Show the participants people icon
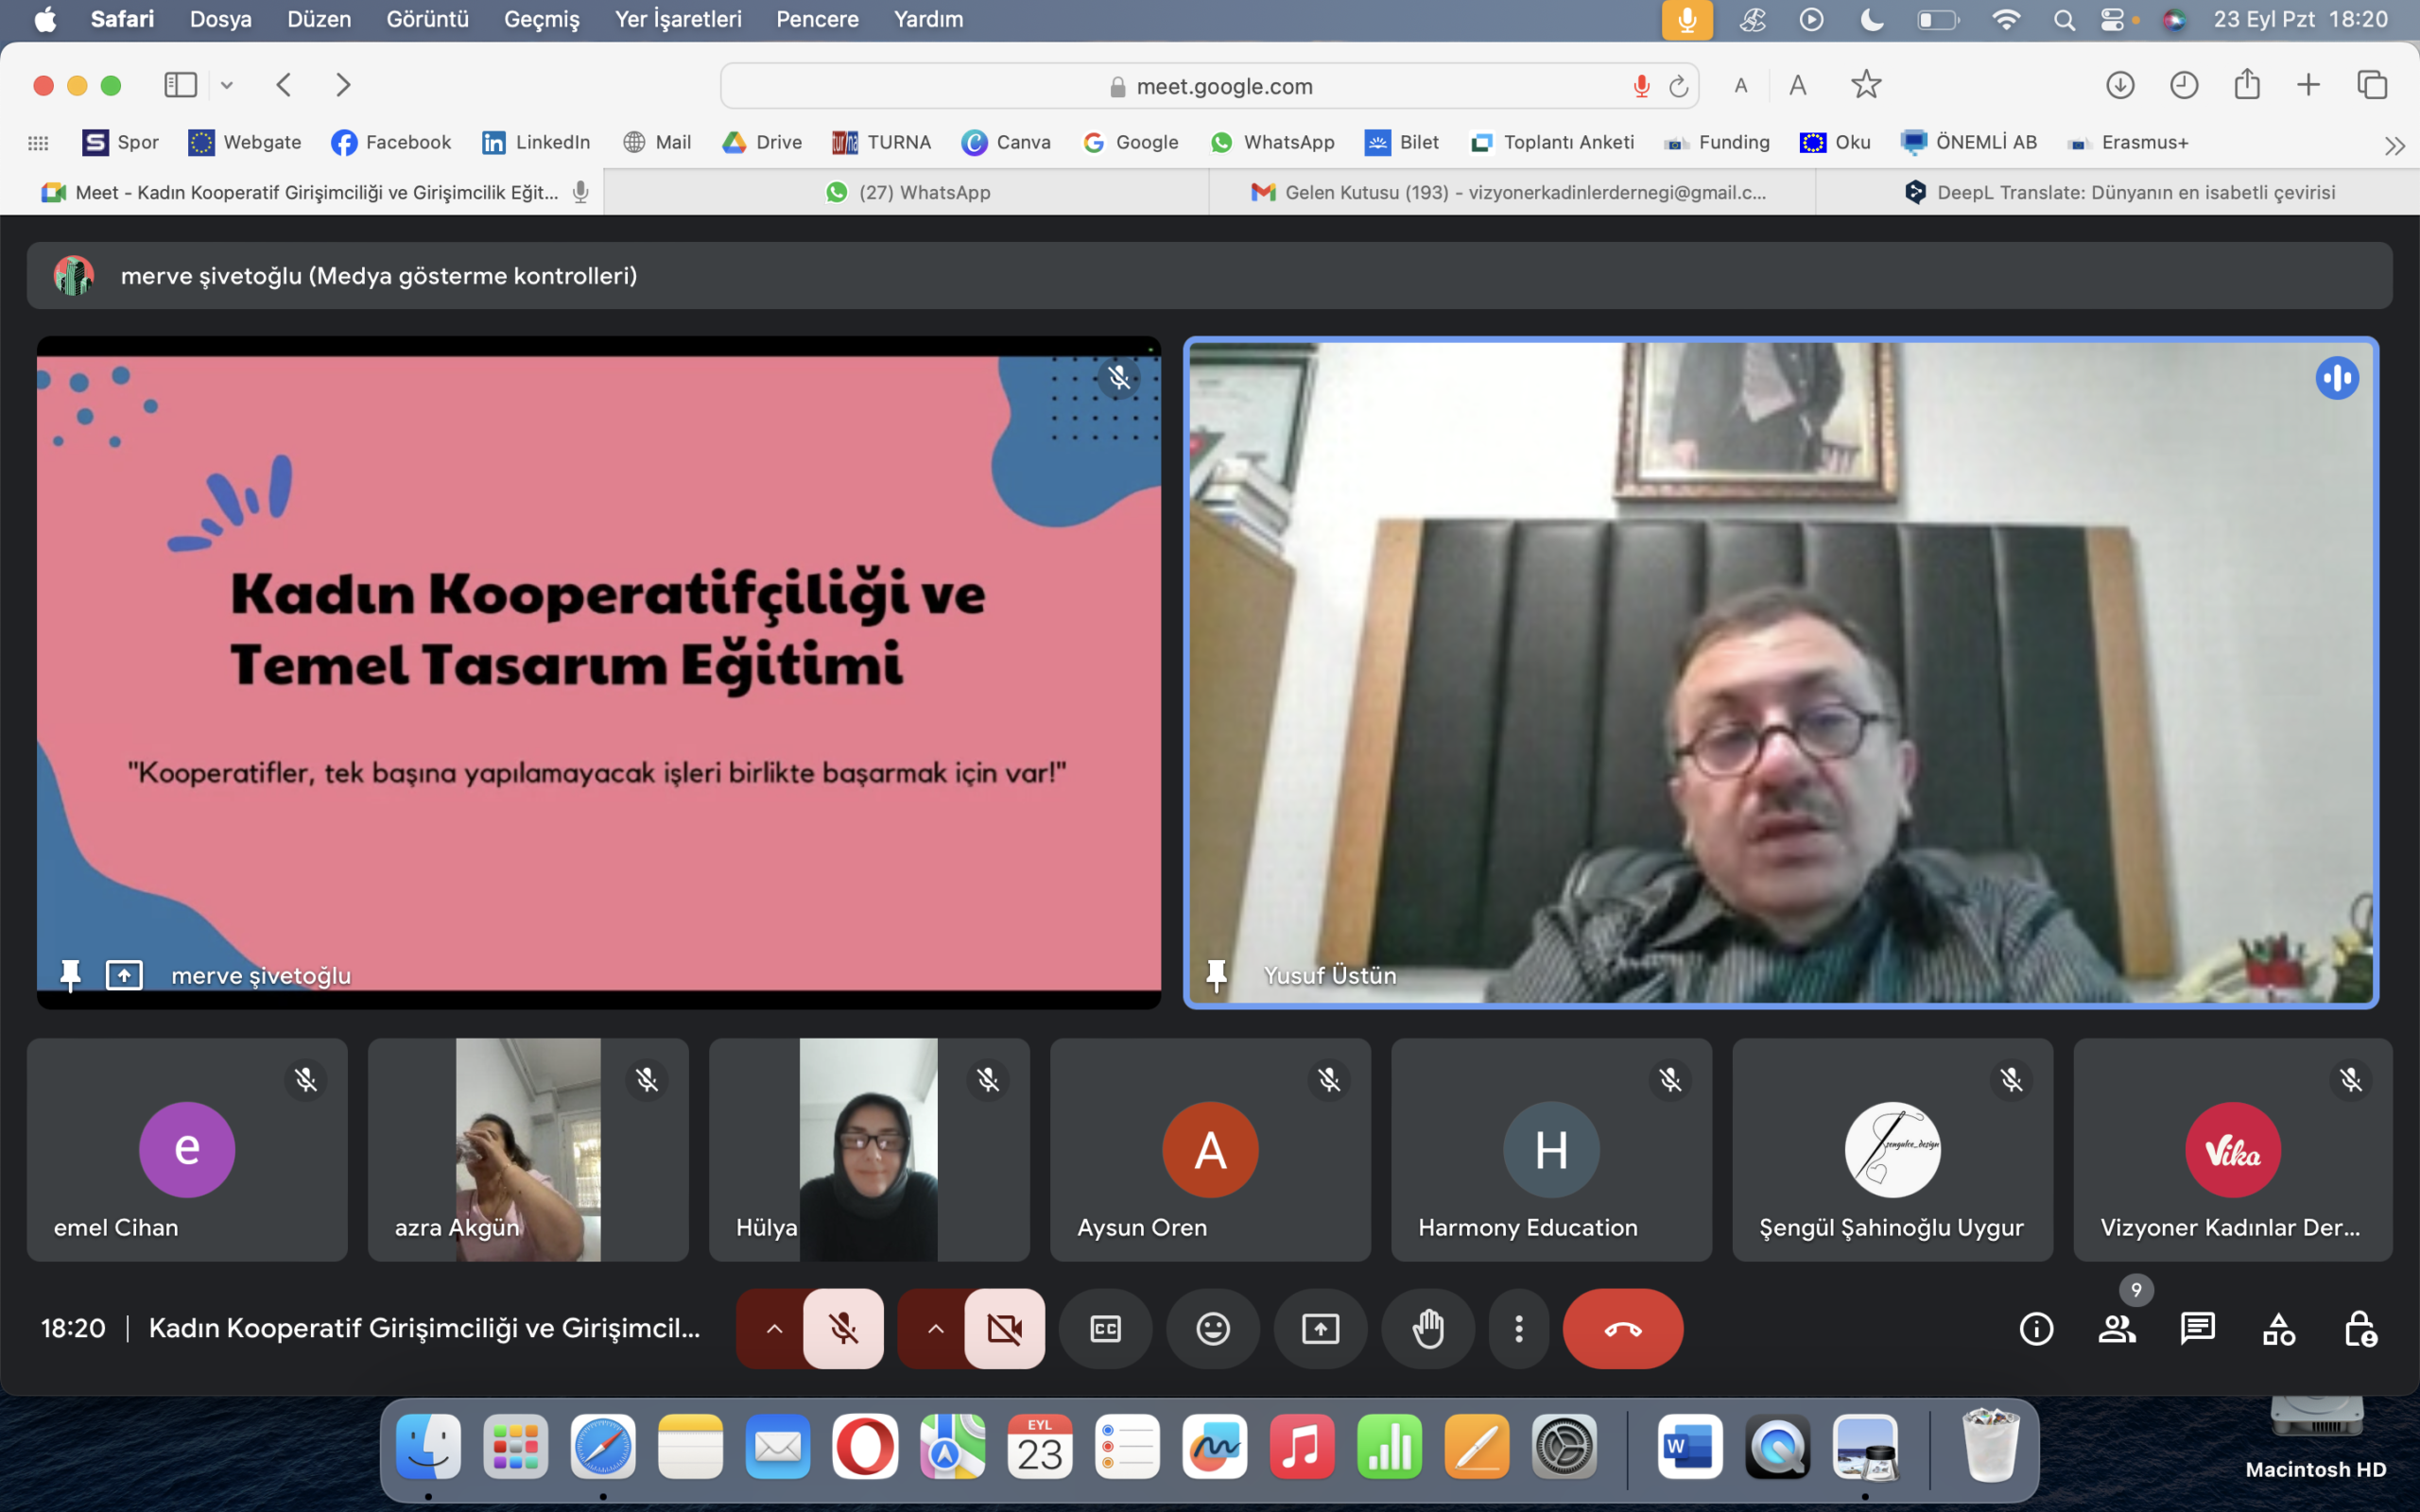This screenshot has height=1512, width=2420. 2116,1329
